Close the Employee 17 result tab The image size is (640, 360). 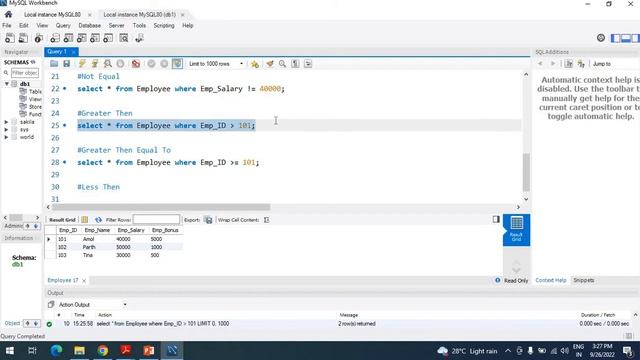(84, 281)
